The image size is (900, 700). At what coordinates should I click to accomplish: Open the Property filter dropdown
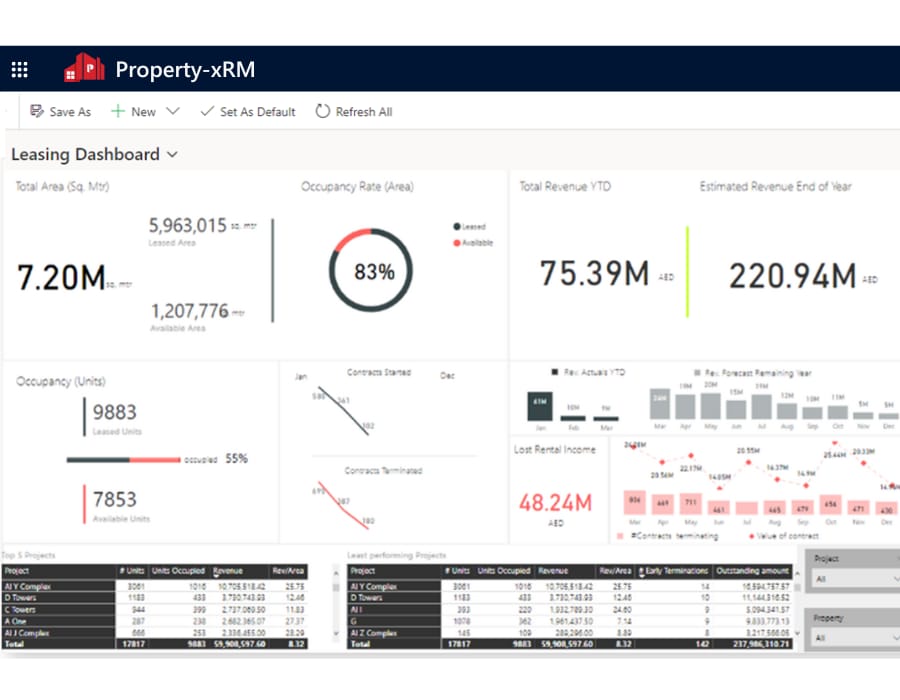850,637
